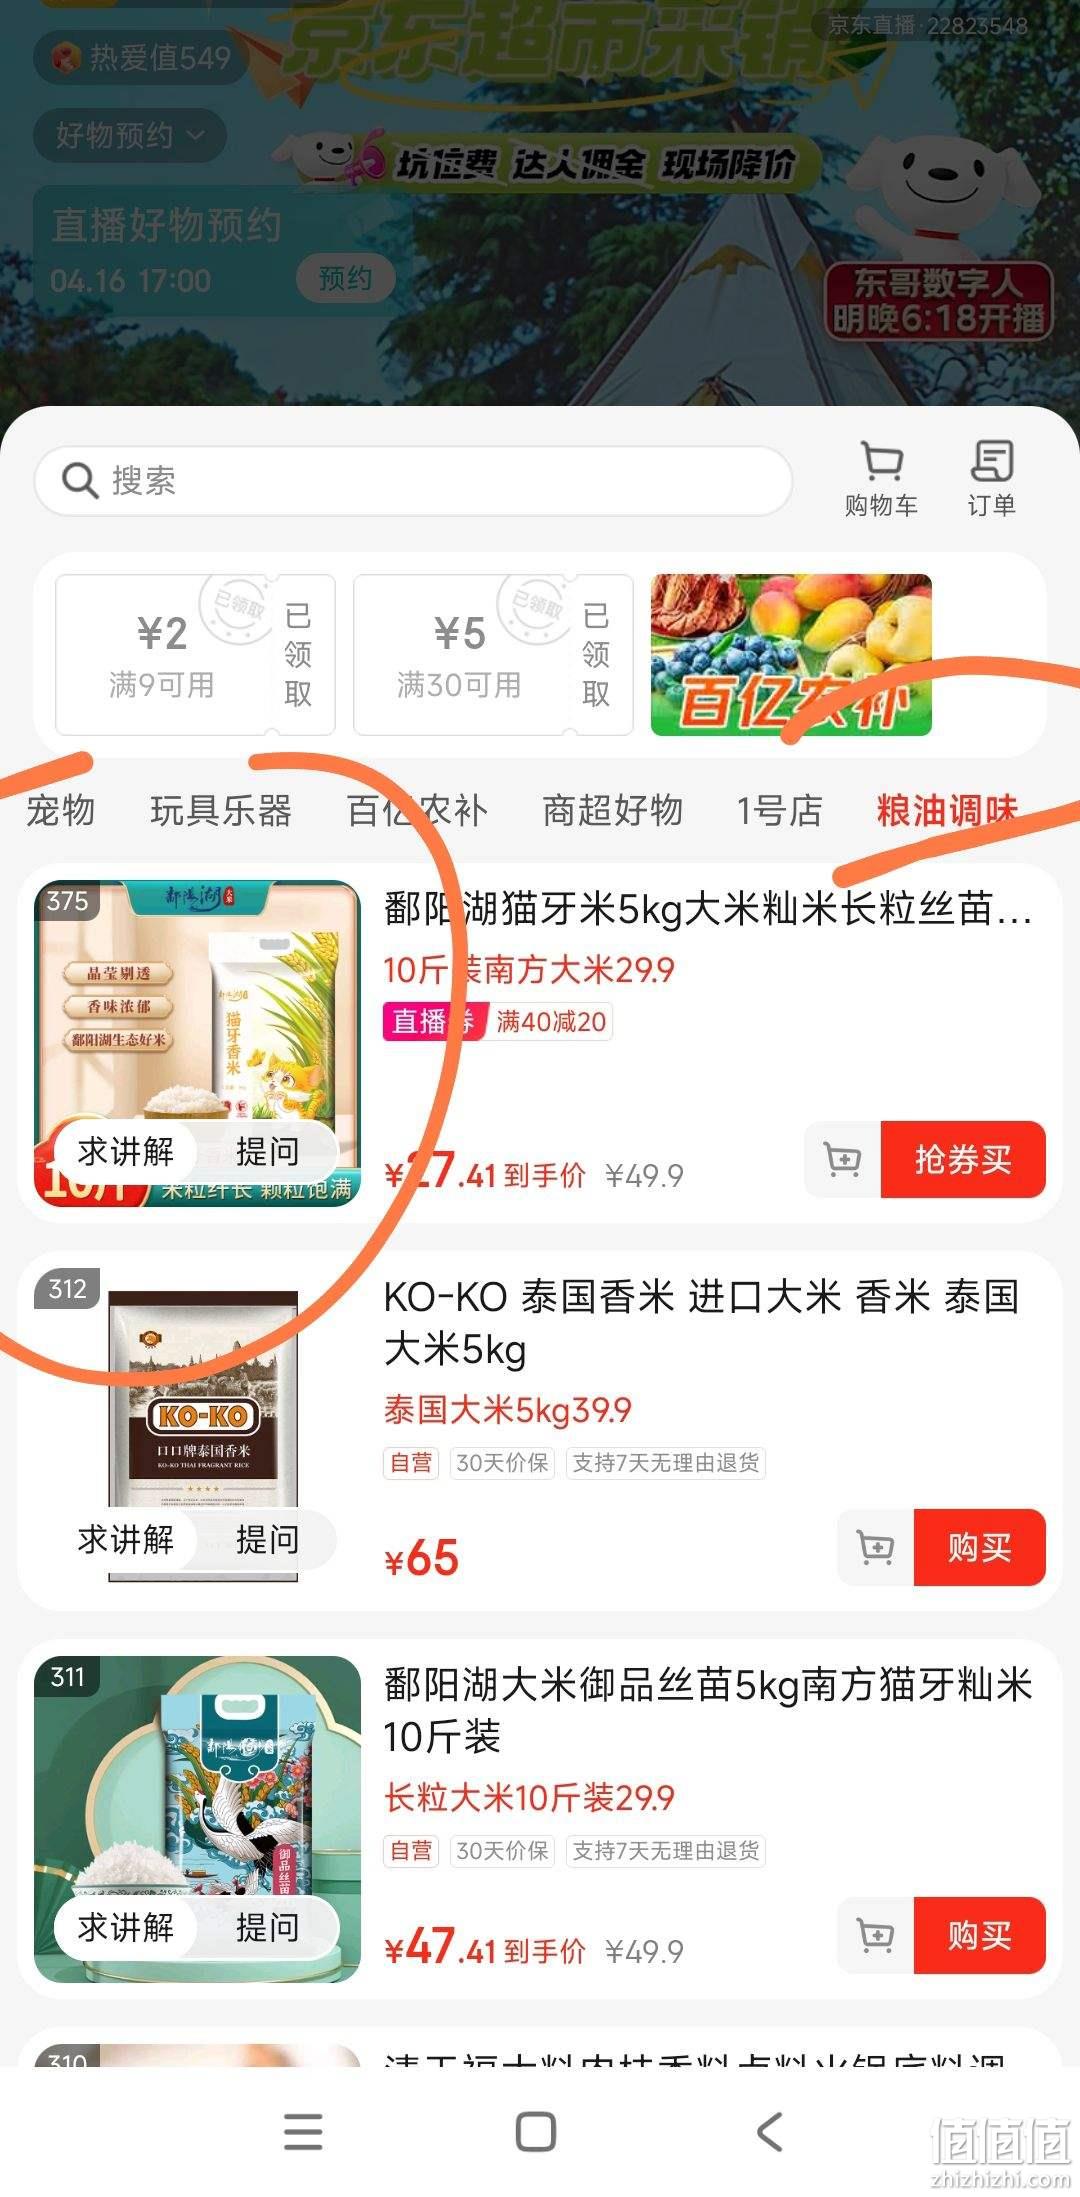The width and height of the screenshot is (1080, 2197).
Task: Tap Android home square button
Action: pos(536,2132)
